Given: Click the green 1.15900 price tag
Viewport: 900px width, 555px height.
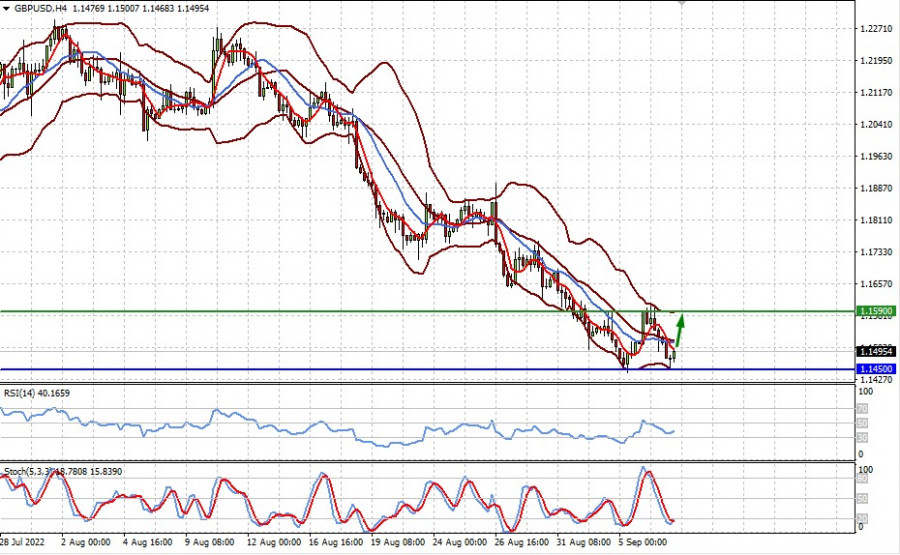Looking at the screenshot, I should pos(876,311).
